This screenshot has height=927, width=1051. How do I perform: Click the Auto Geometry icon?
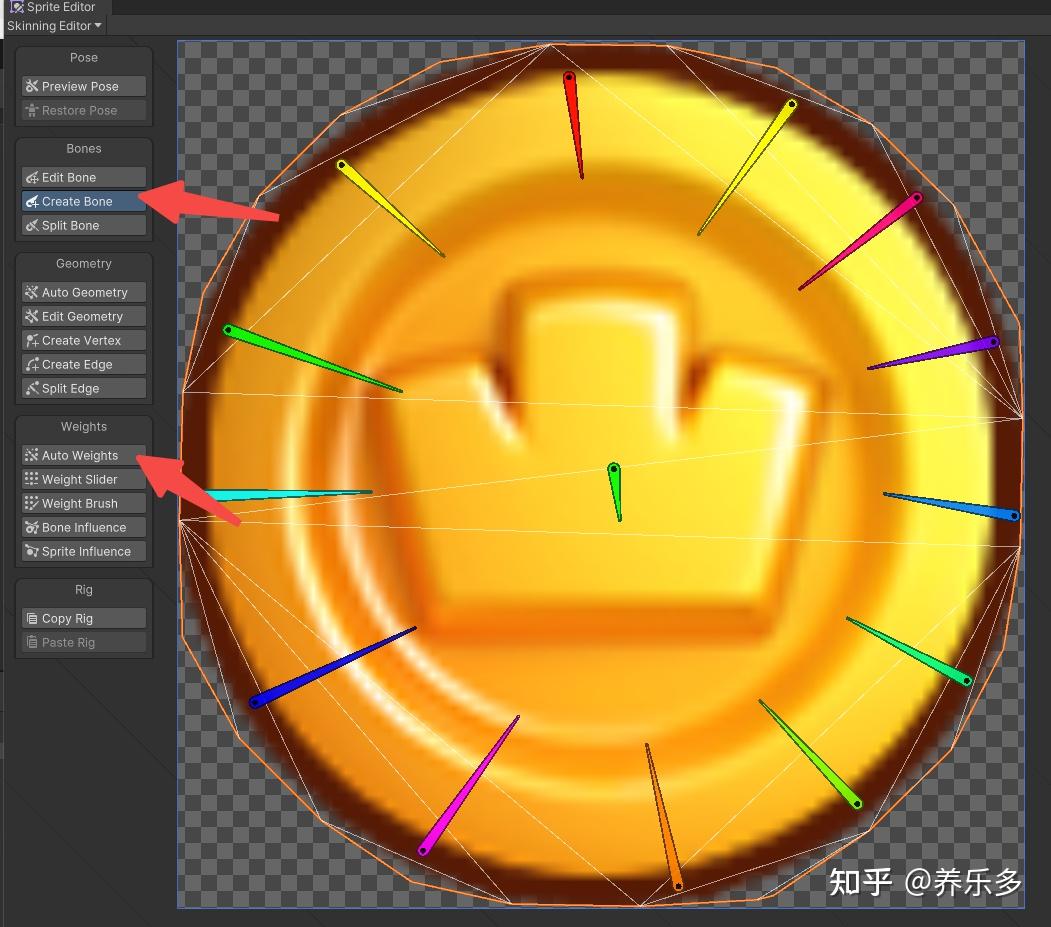tap(32, 292)
